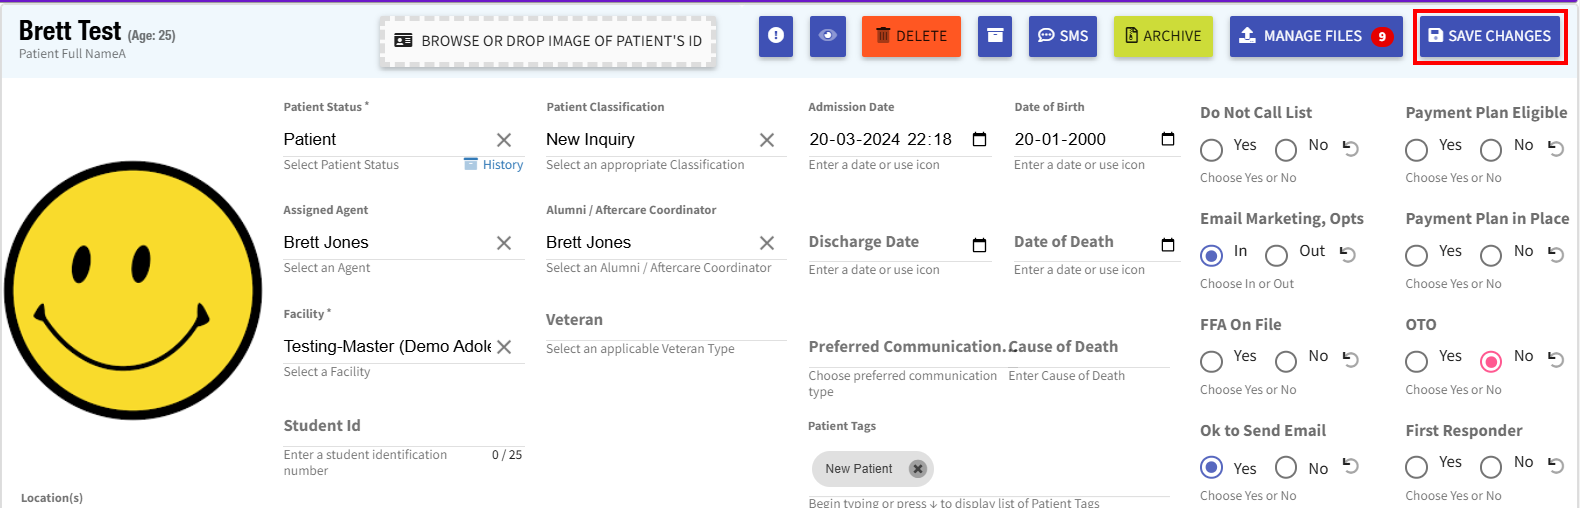Open the Facility selection dropdown
The image size is (1580, 508).
[388, 347]
